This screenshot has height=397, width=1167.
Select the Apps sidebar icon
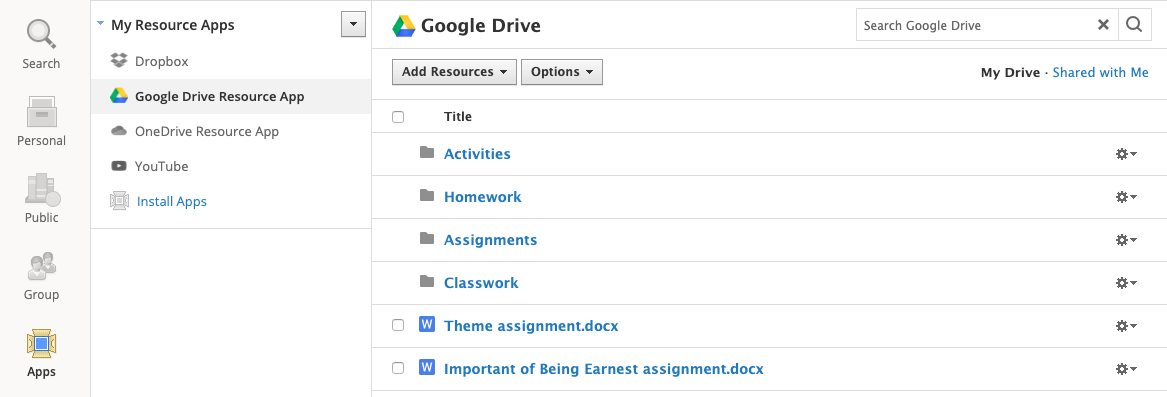click(x=41, y=352)
